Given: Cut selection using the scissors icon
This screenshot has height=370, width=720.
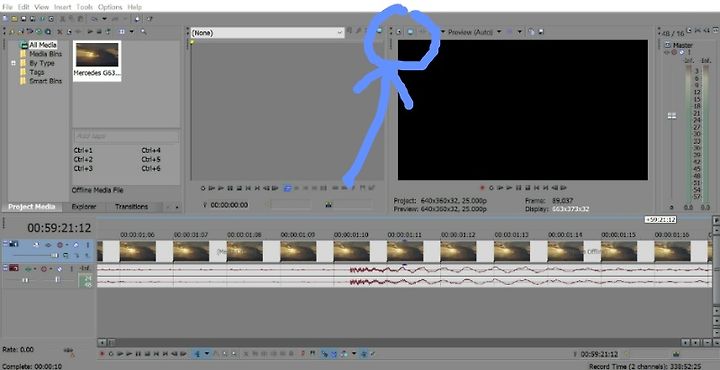Looking at the screenshot, I should click(62, 19).
